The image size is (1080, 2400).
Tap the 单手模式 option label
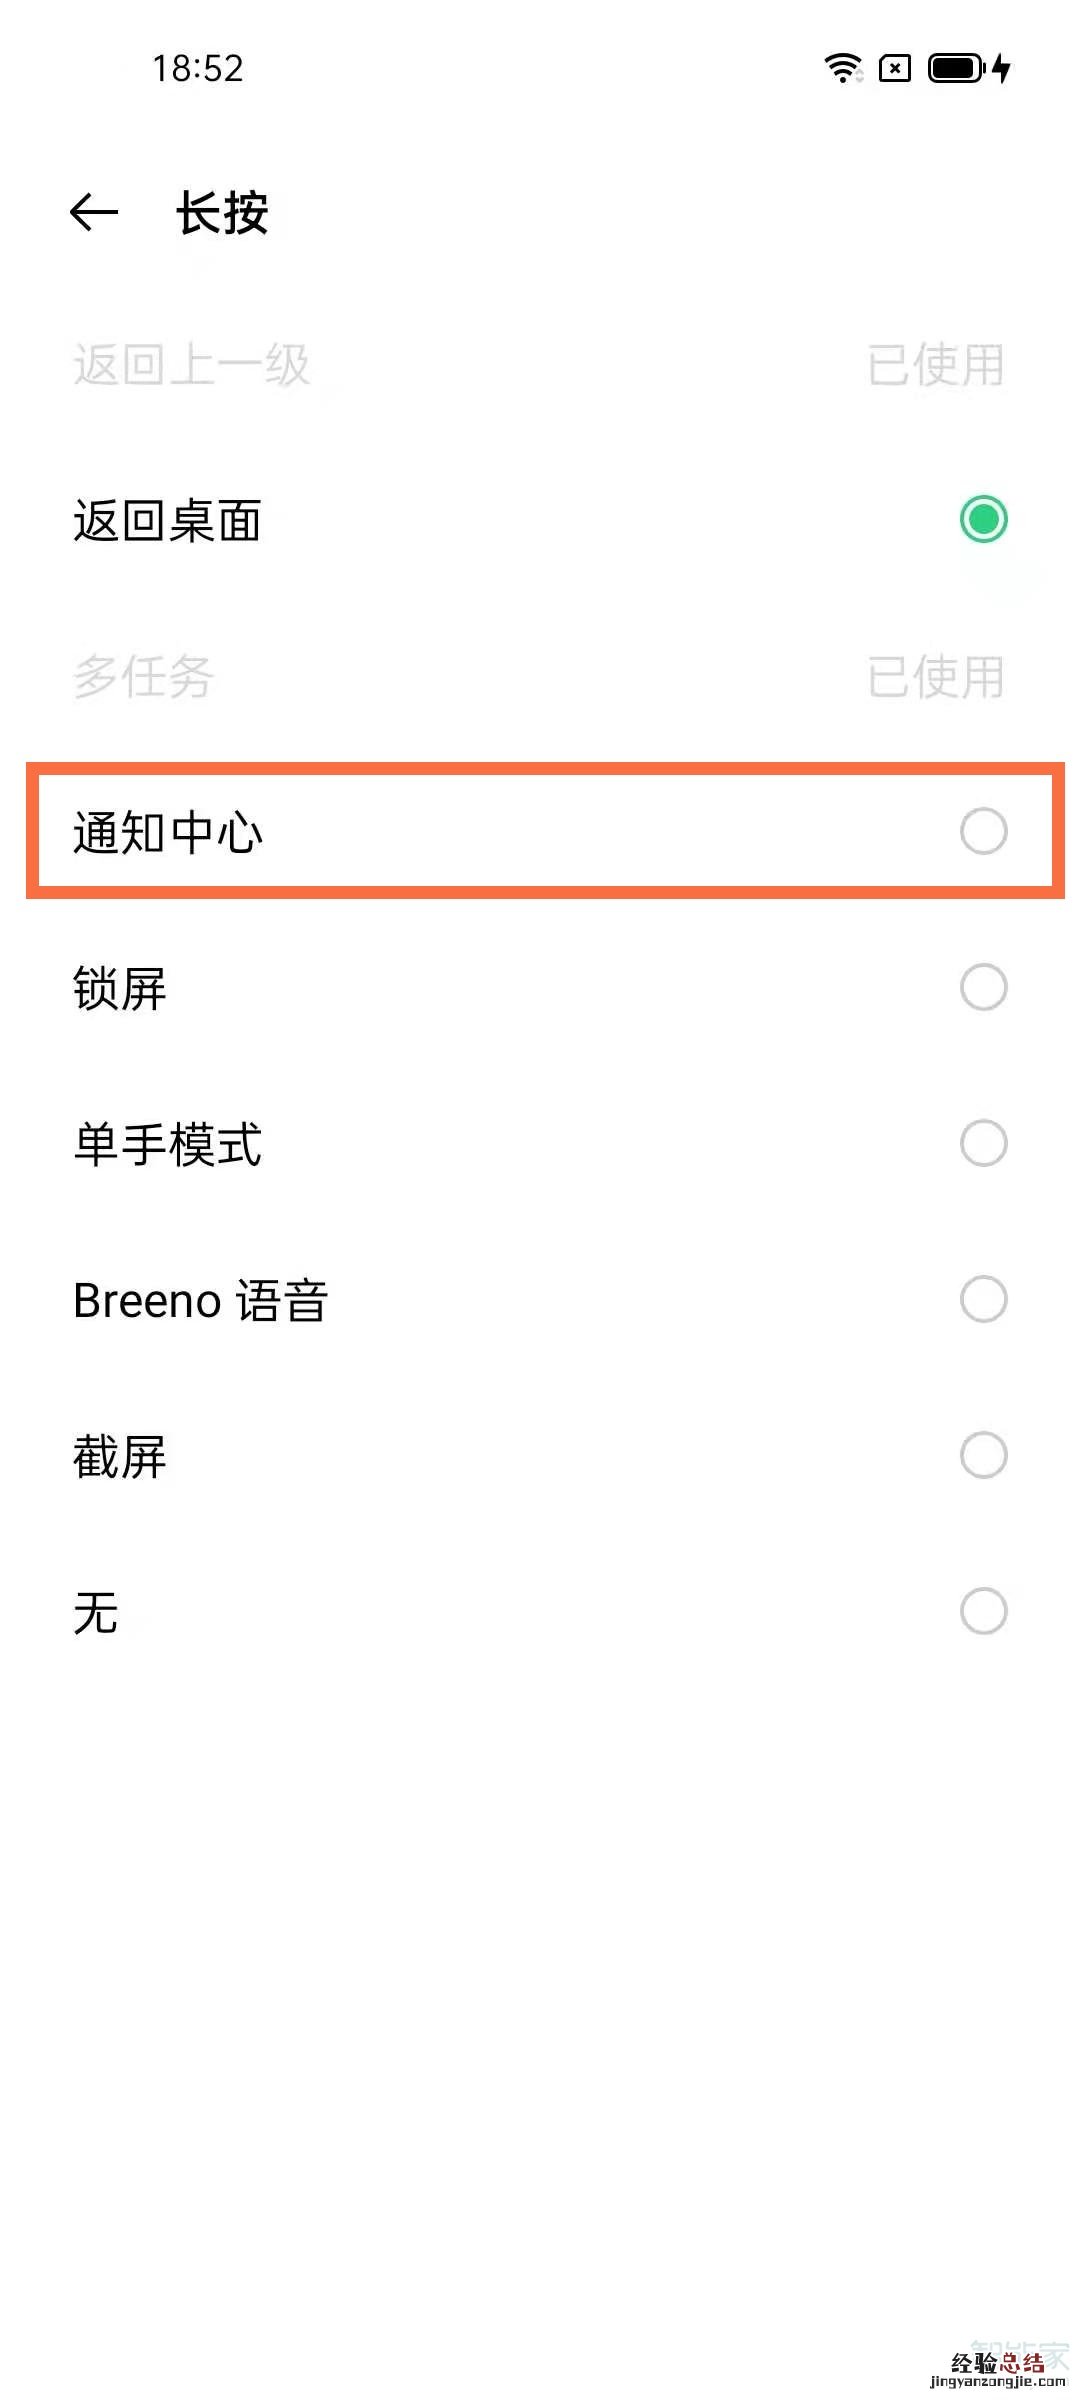coord(168,1144)
